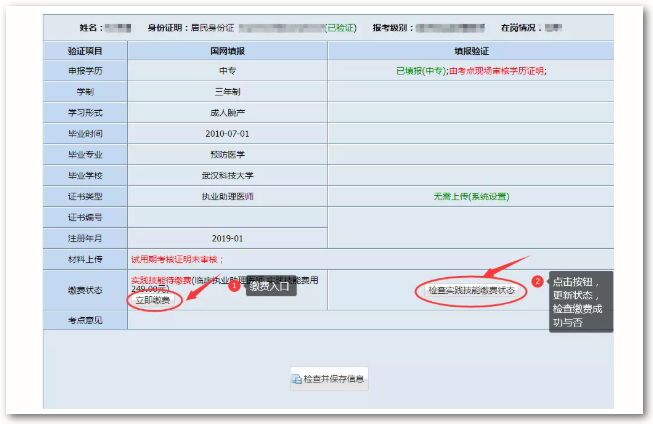Click the 执业助理医师 certificate type cell
The height and width of the screenshot is (424, 653).
[227, 197]
